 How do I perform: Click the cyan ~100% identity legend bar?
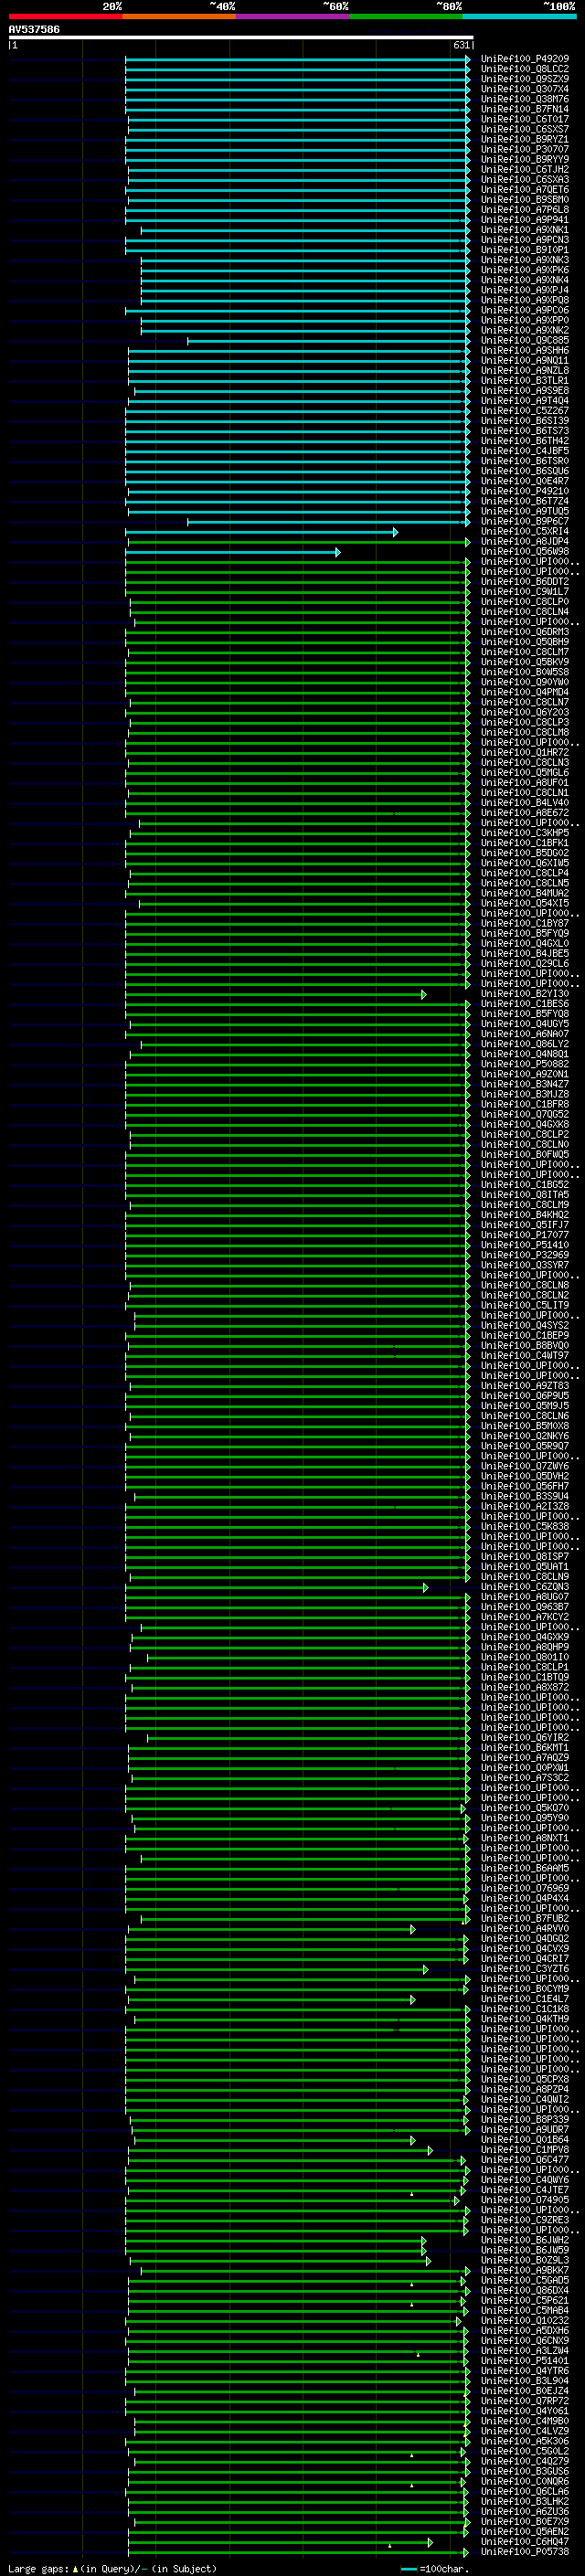[x=520, y=16]
